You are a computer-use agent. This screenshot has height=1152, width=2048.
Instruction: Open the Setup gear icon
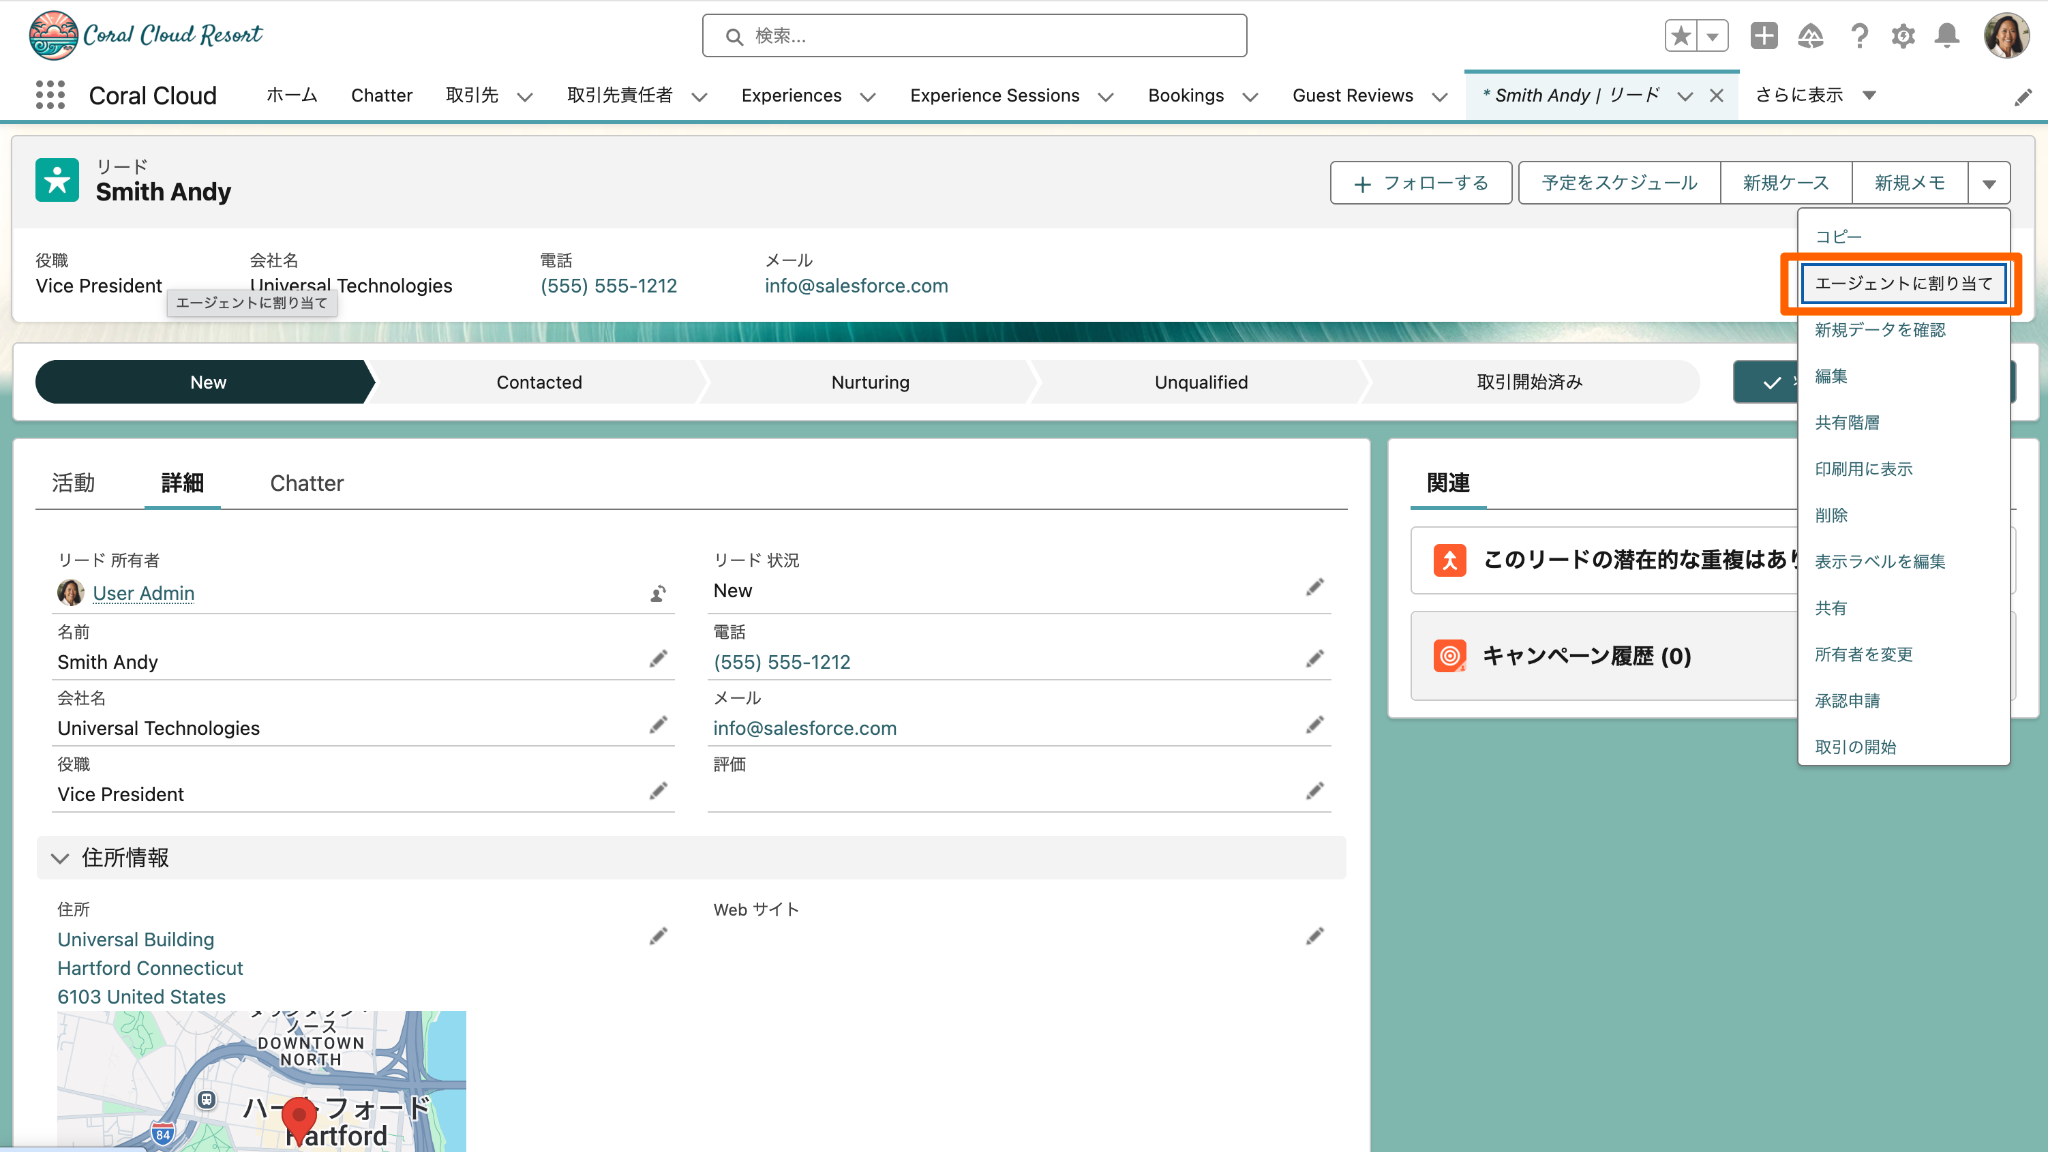pyautogui.click(x=1902, y=36)
